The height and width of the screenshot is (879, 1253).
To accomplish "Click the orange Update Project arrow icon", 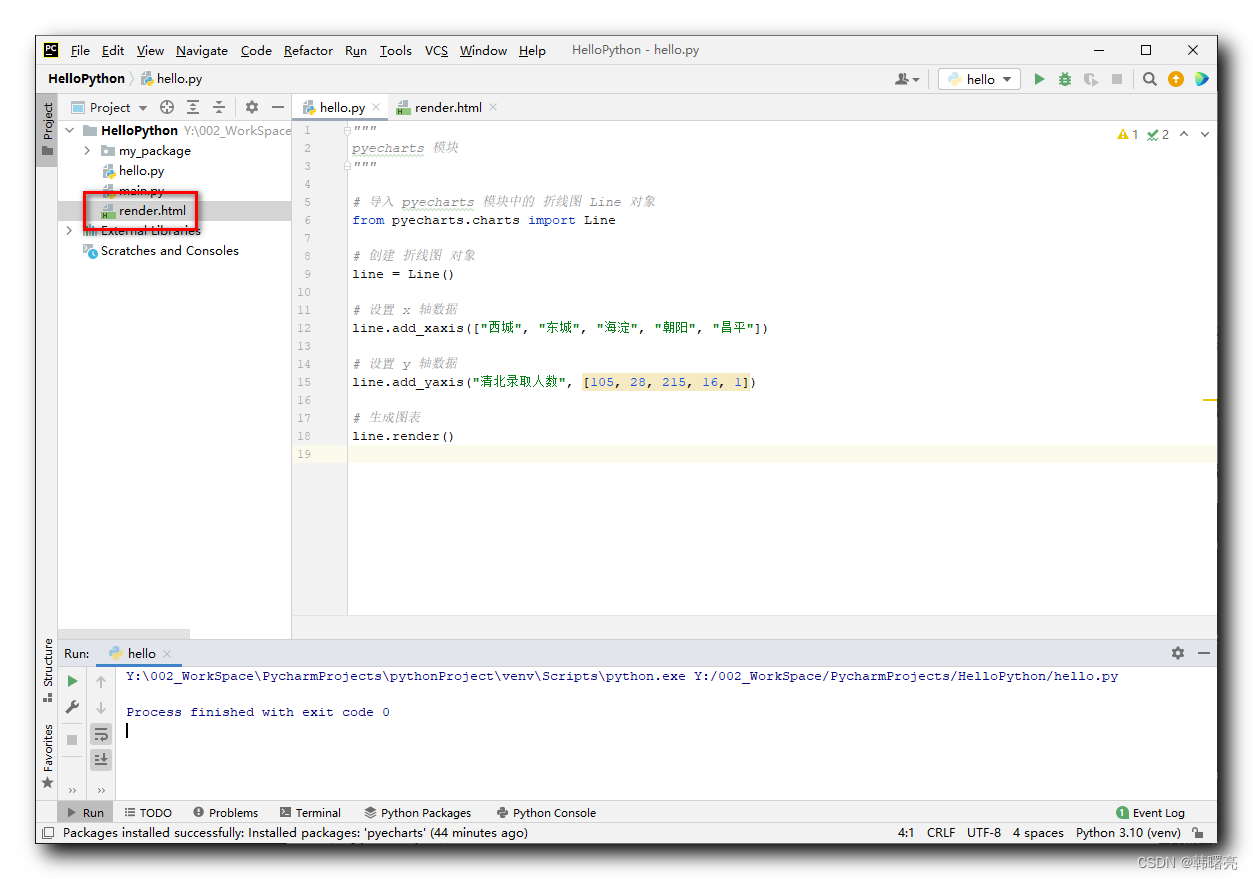I will 1175,78.
